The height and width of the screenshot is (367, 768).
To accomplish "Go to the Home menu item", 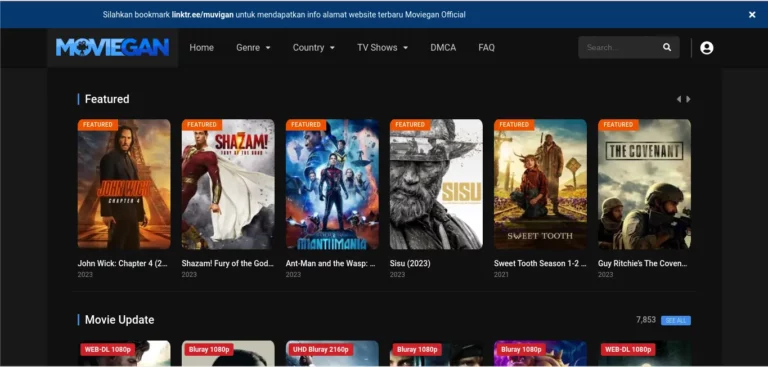I will 201,48.
